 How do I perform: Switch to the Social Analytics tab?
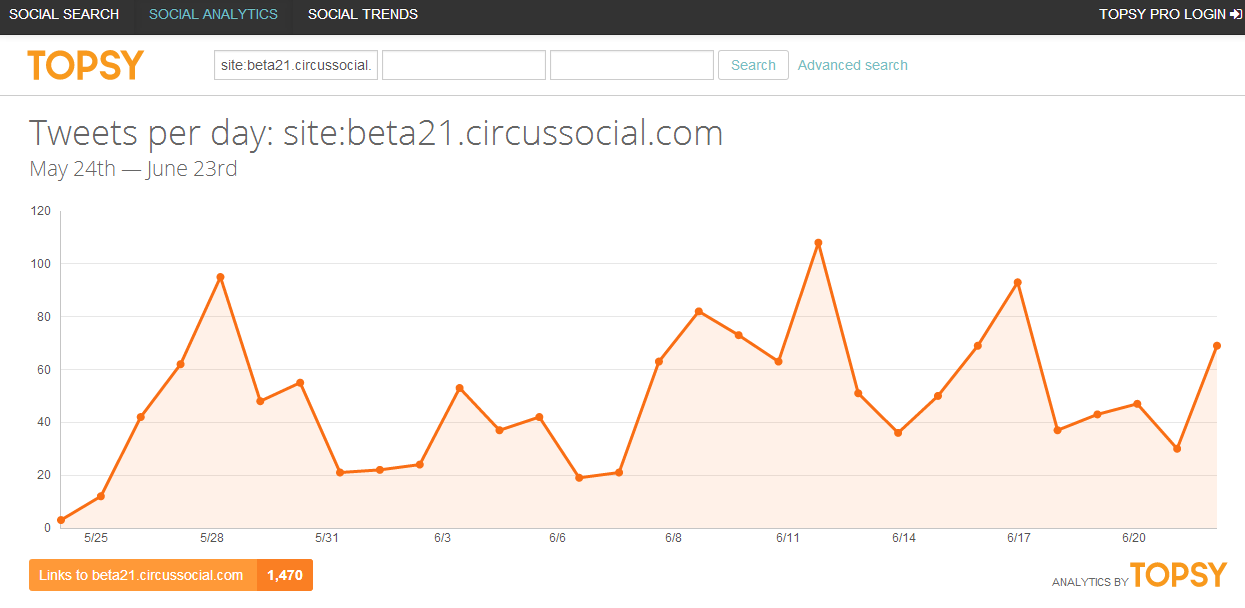point(213,14)
